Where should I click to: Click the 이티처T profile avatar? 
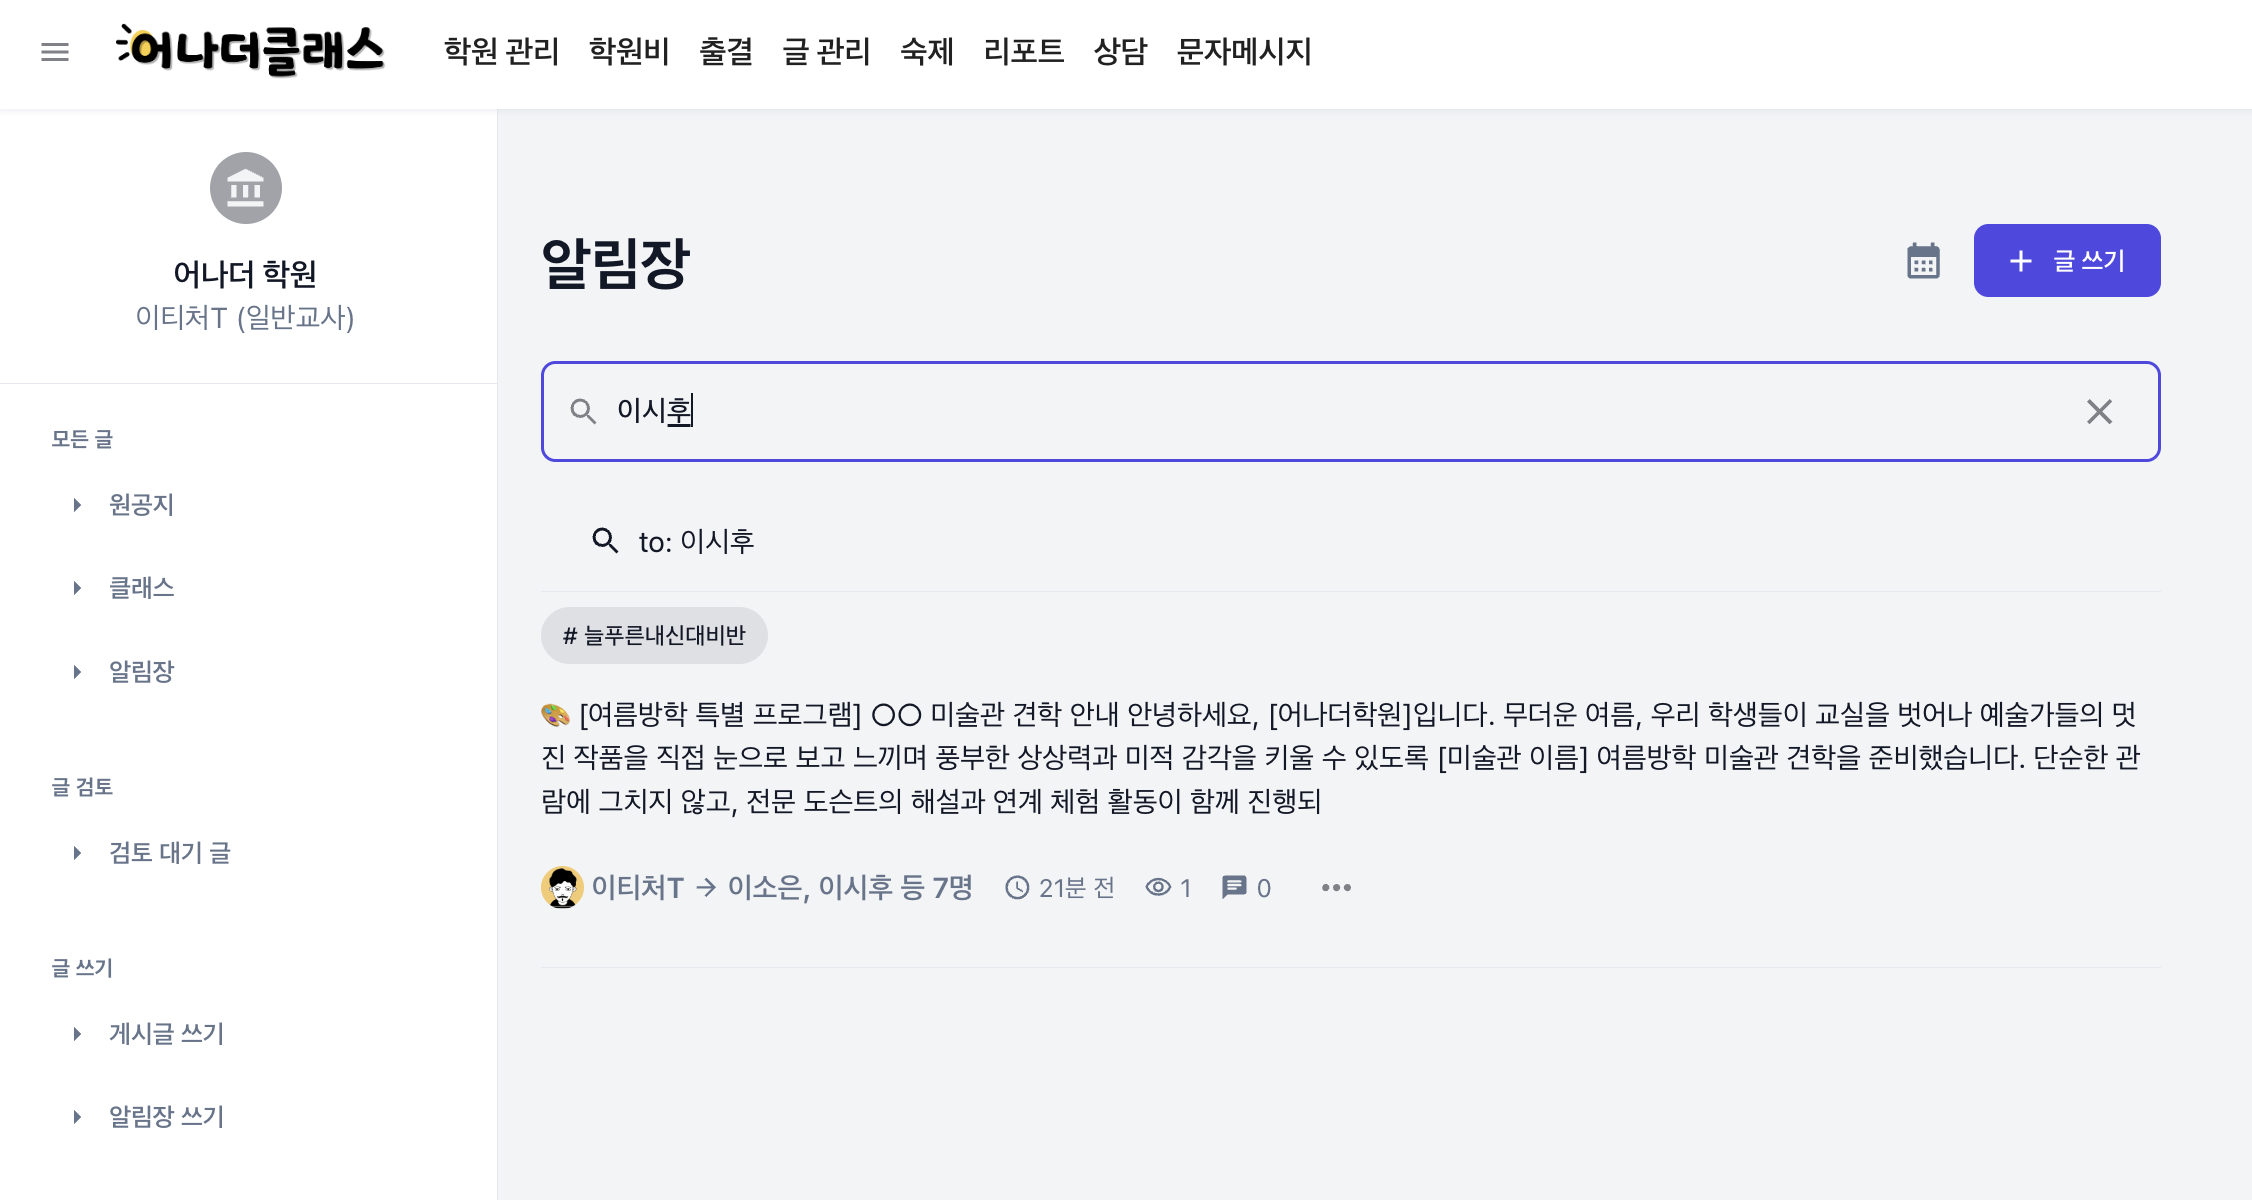point(562,887)
